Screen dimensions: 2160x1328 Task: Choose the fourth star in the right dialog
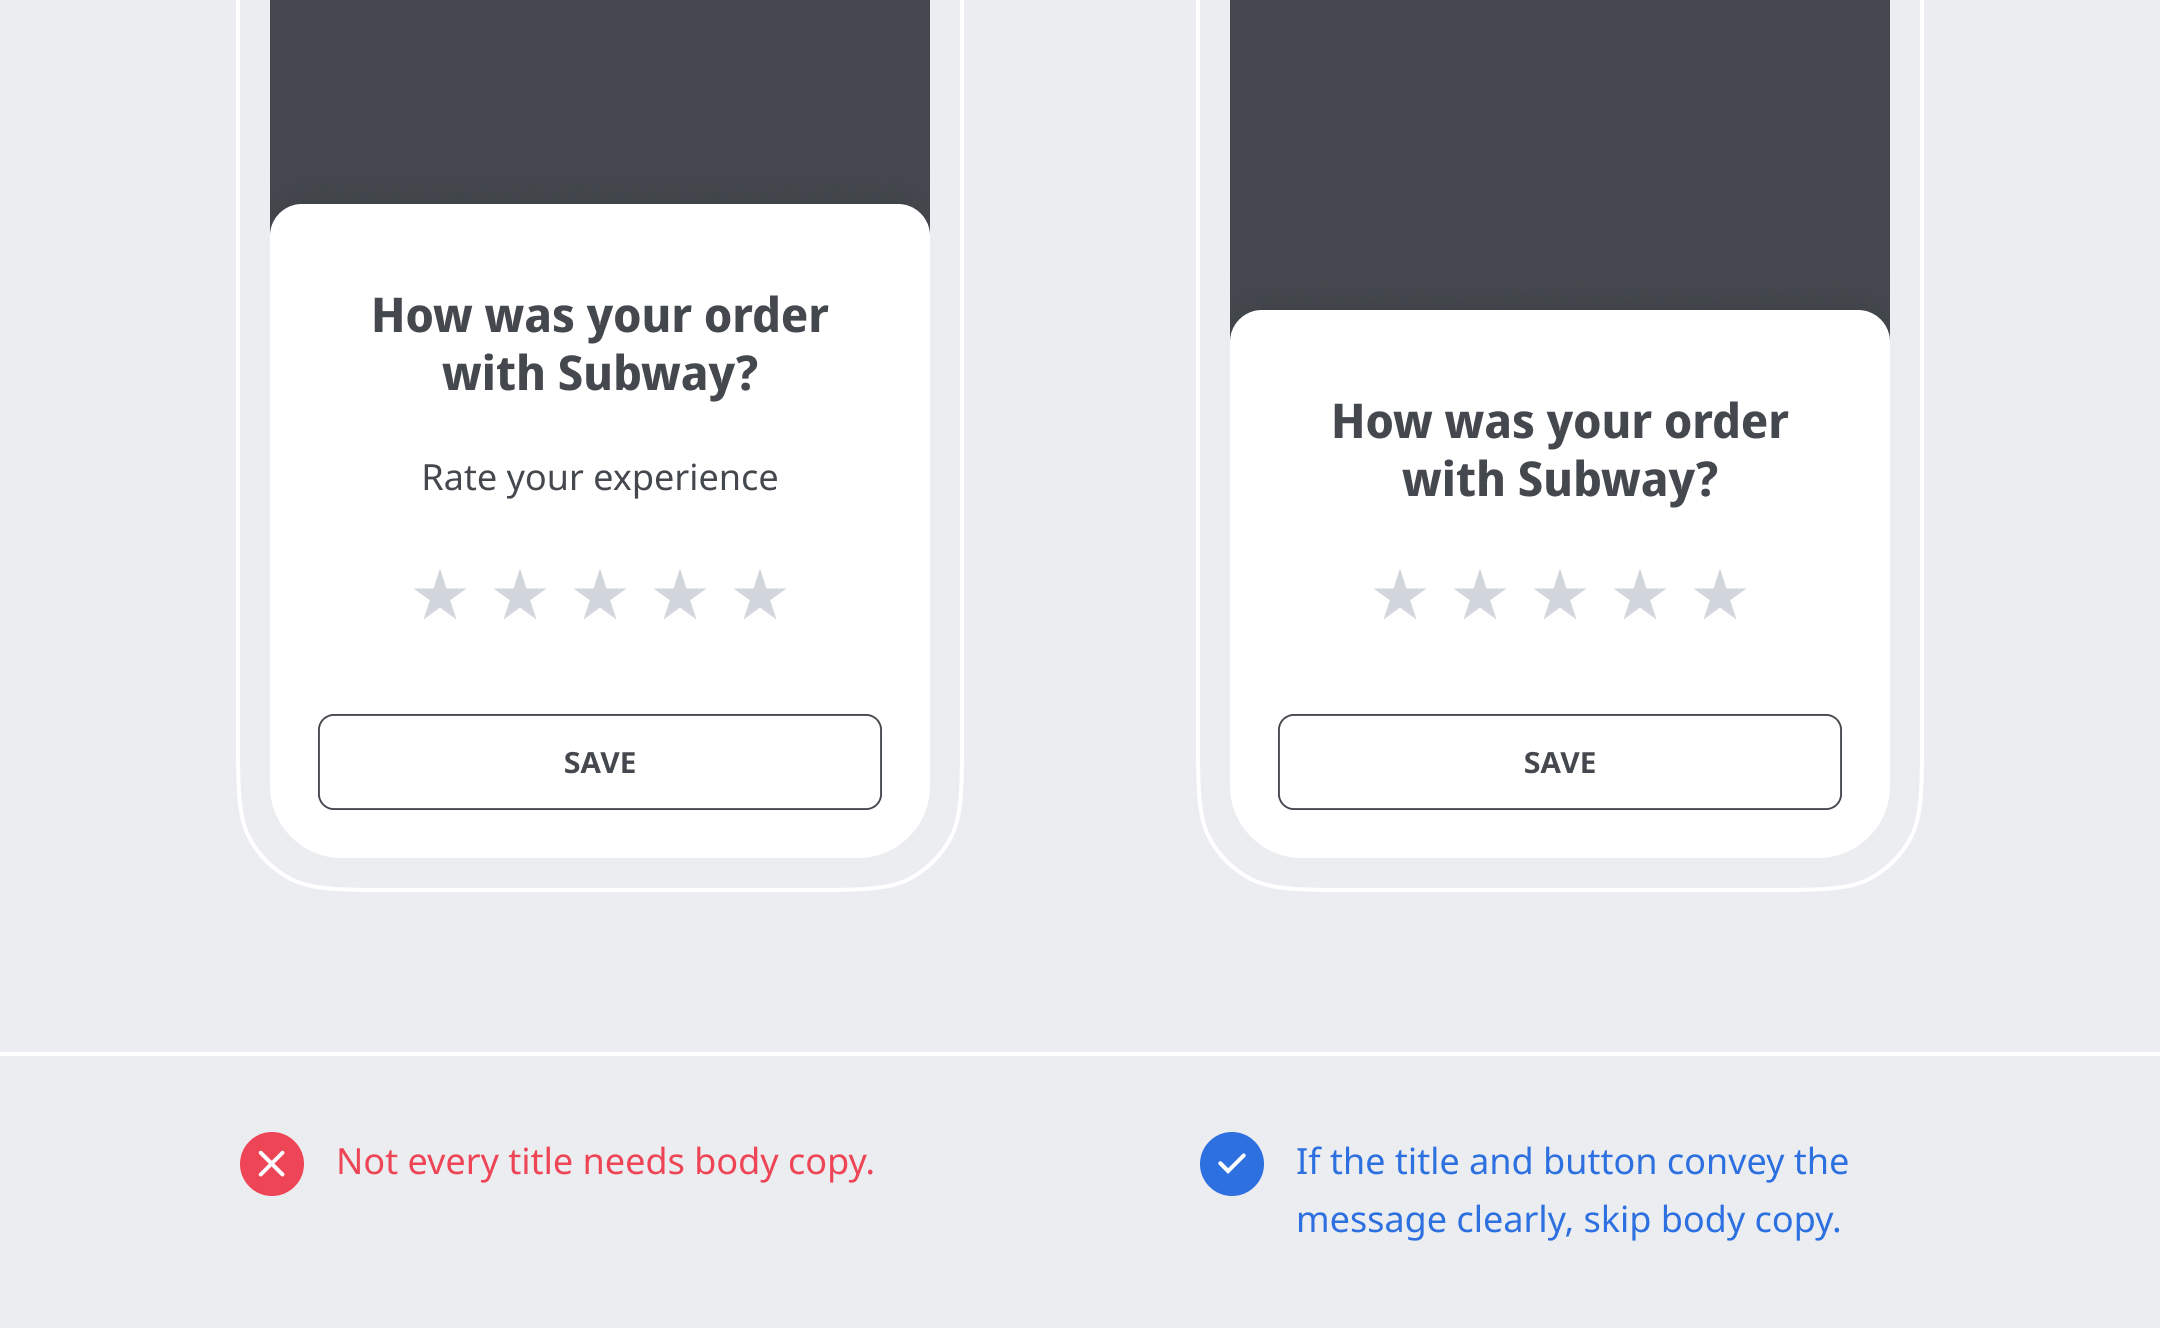click(x=1640, y=596)
